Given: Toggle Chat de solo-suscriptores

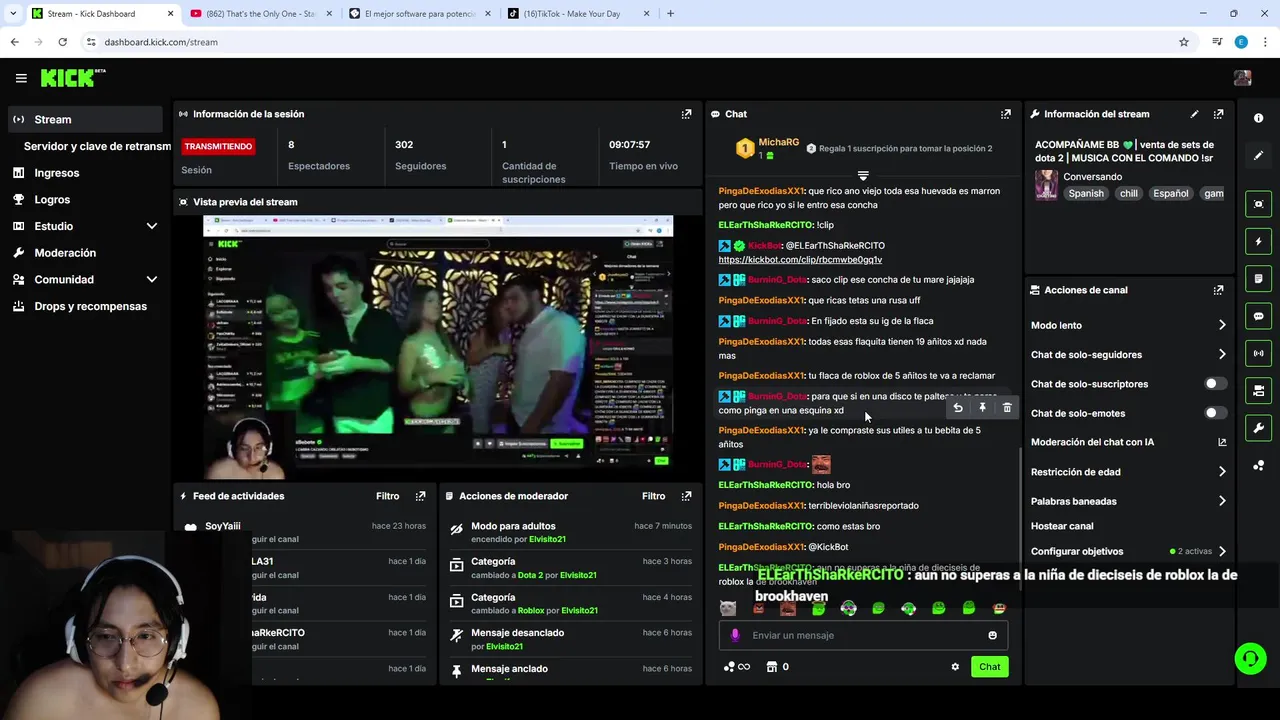Looking at the screenshot, I should click(x=1214, y=384).
